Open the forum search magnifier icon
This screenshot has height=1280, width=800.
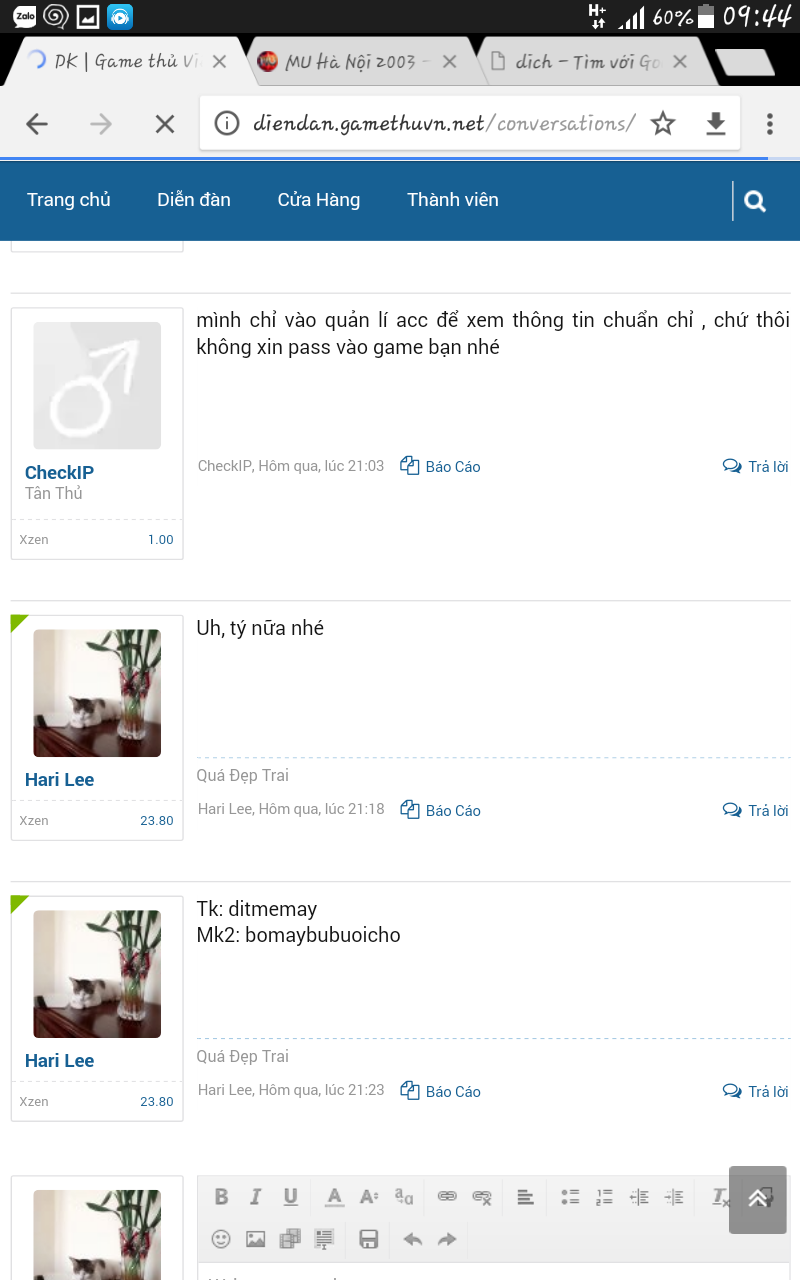(x=755, y=201)
